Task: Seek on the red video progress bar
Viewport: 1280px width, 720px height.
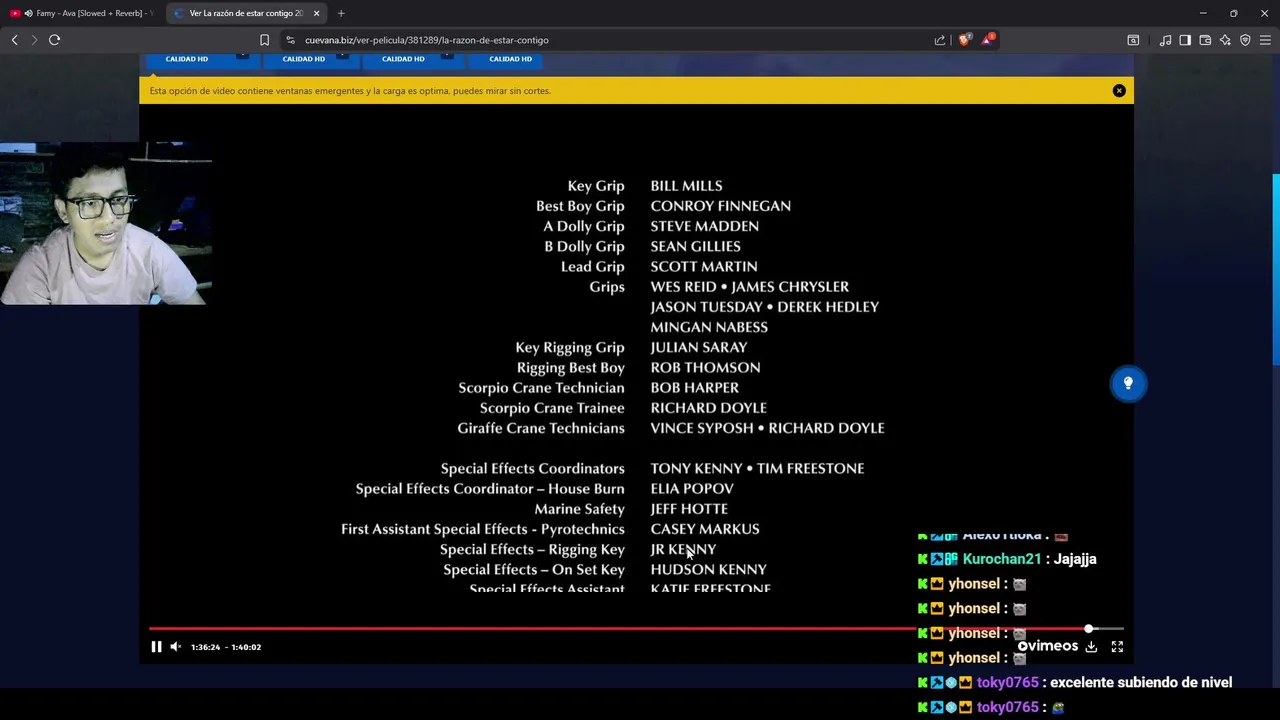Action: (636, 629)
